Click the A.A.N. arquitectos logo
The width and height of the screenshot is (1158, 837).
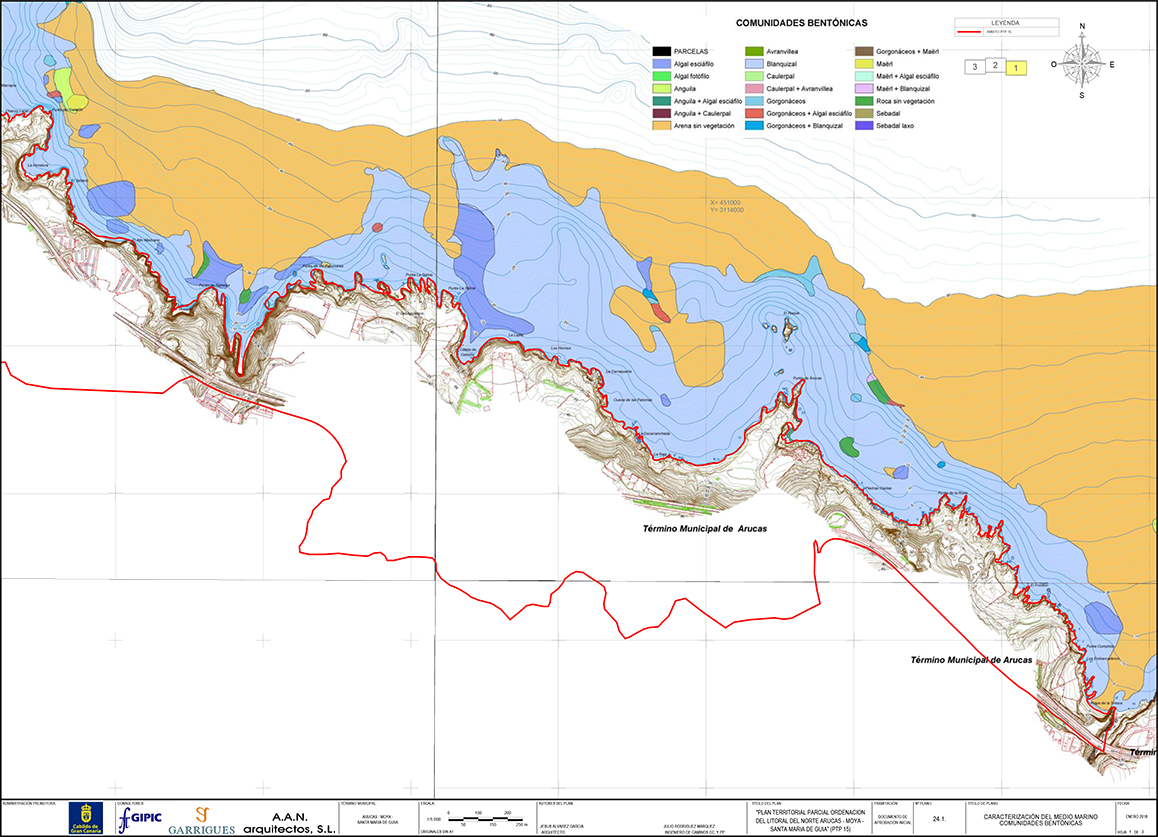pyautogui.click(x=290, y=823)
